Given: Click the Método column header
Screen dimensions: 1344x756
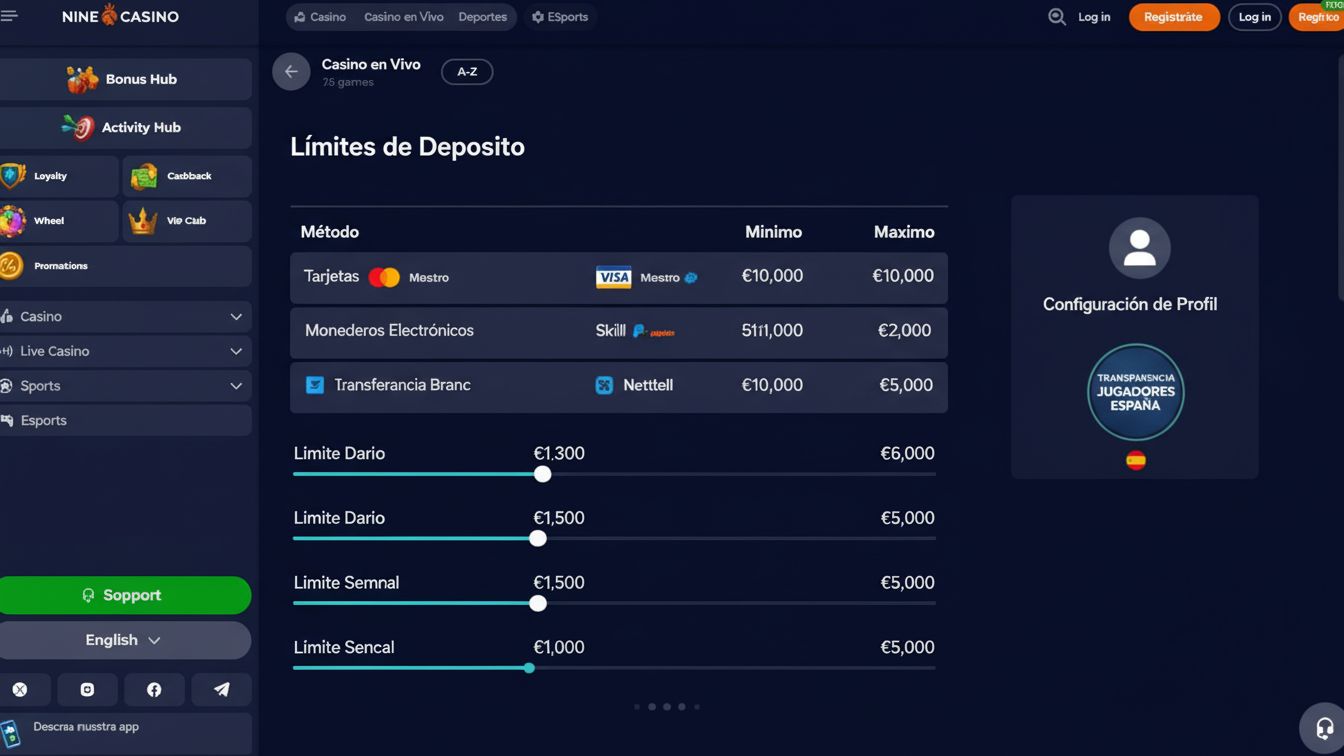Looking at the screenshot, I should (330, 232).
